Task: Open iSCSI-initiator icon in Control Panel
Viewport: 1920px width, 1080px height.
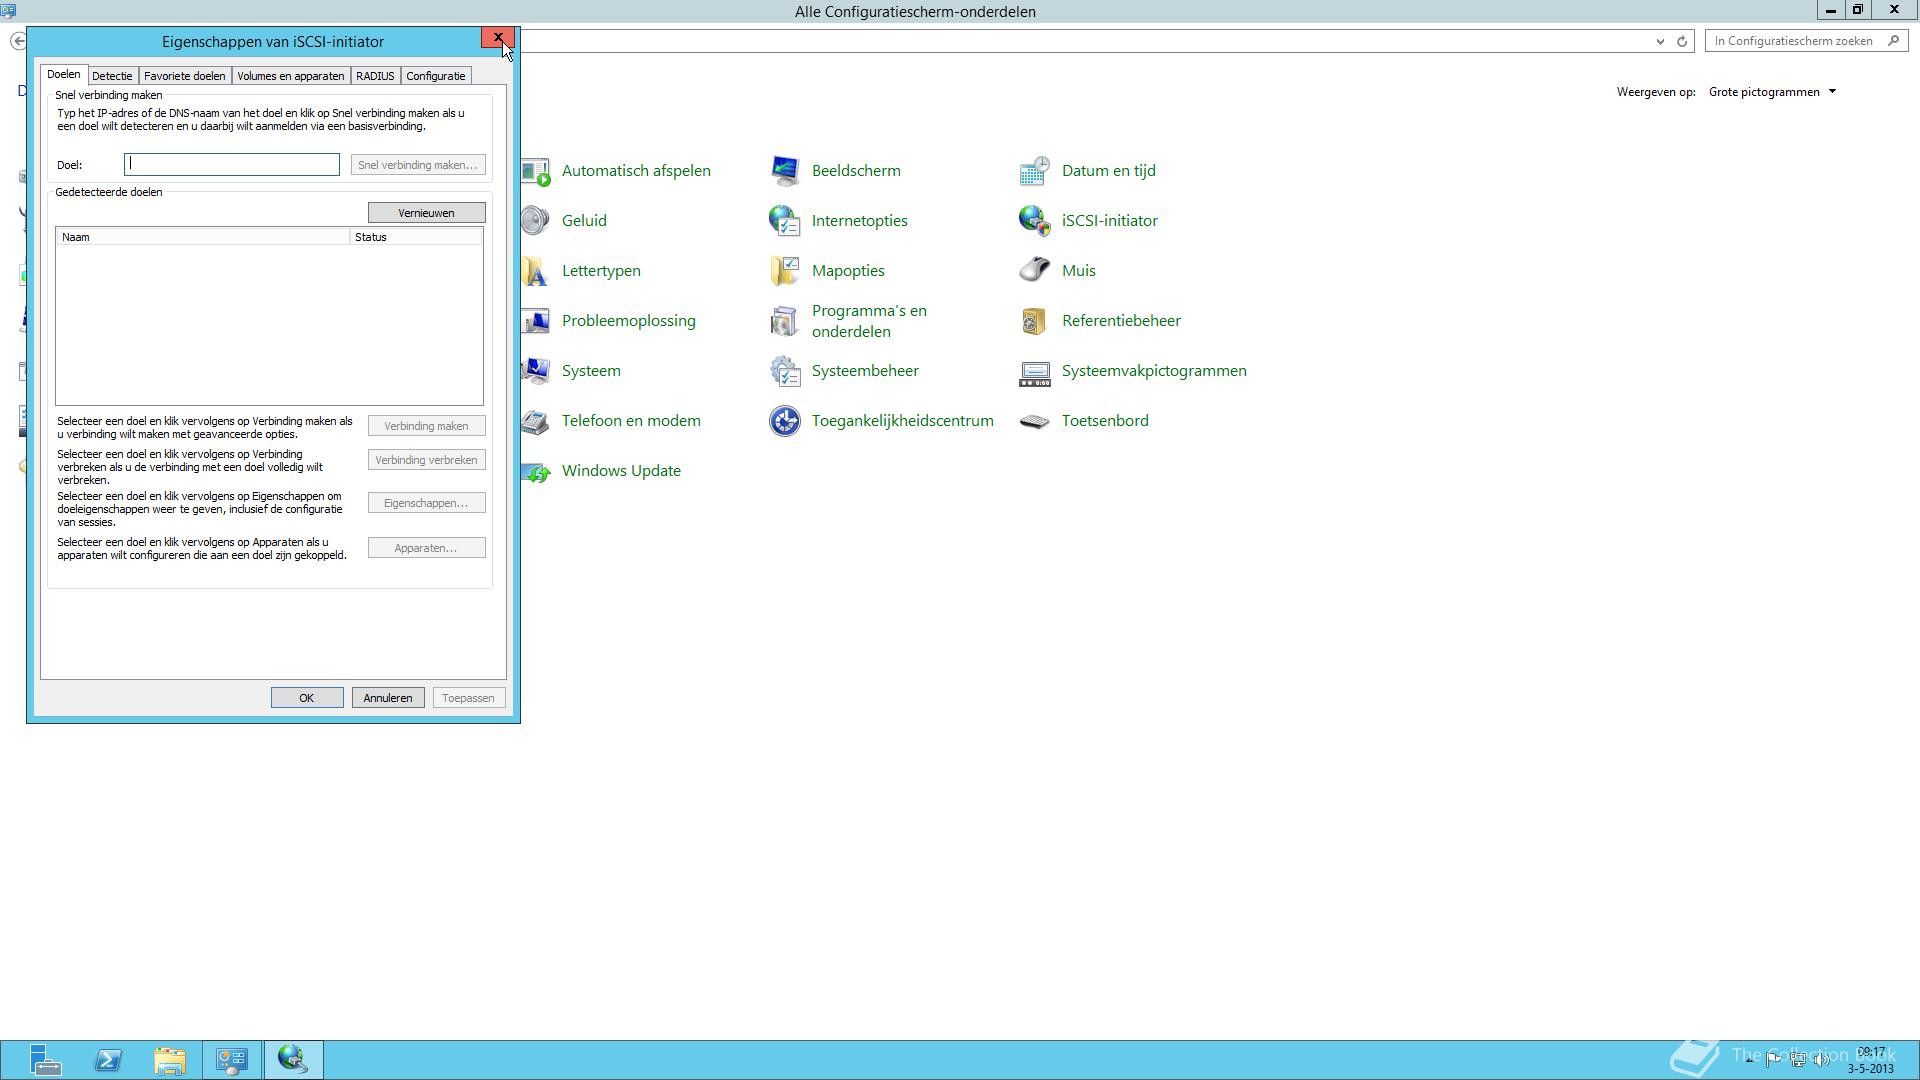Action: click(1035, 221)
